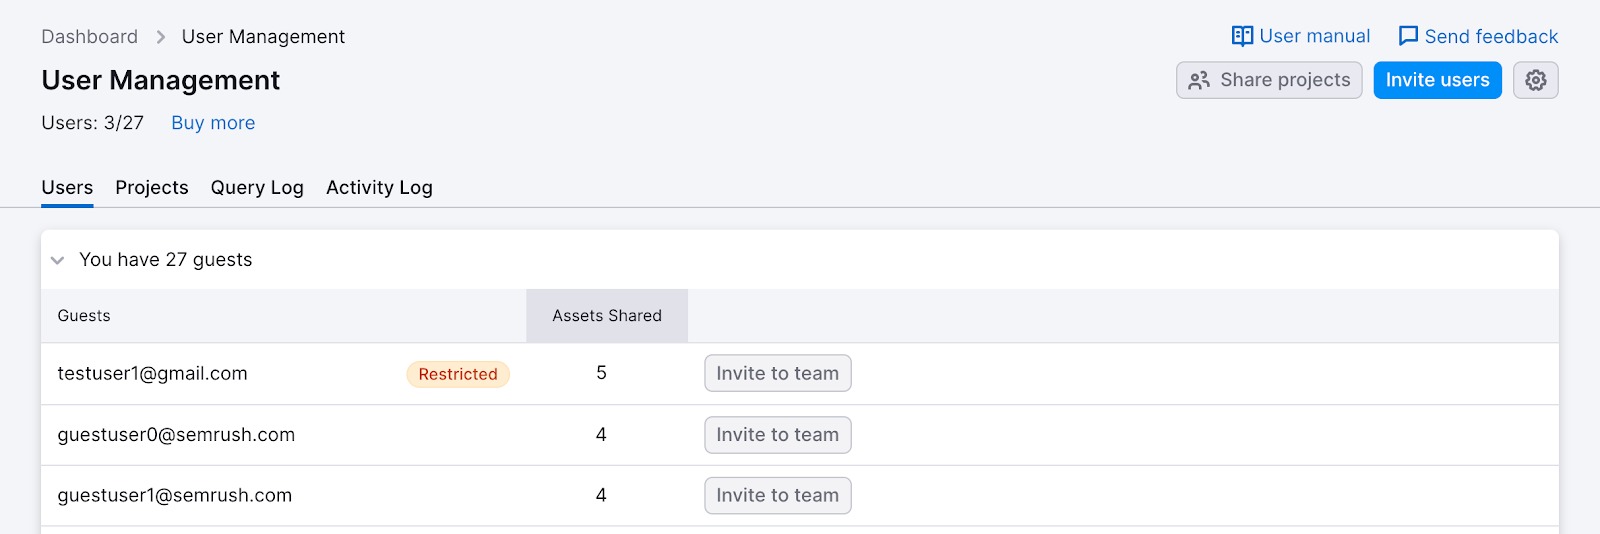Invite testuser1@gmail.com to team
Image resolution: width=1600 pixels, height=534 pixels.
click(x=777, y=373)
